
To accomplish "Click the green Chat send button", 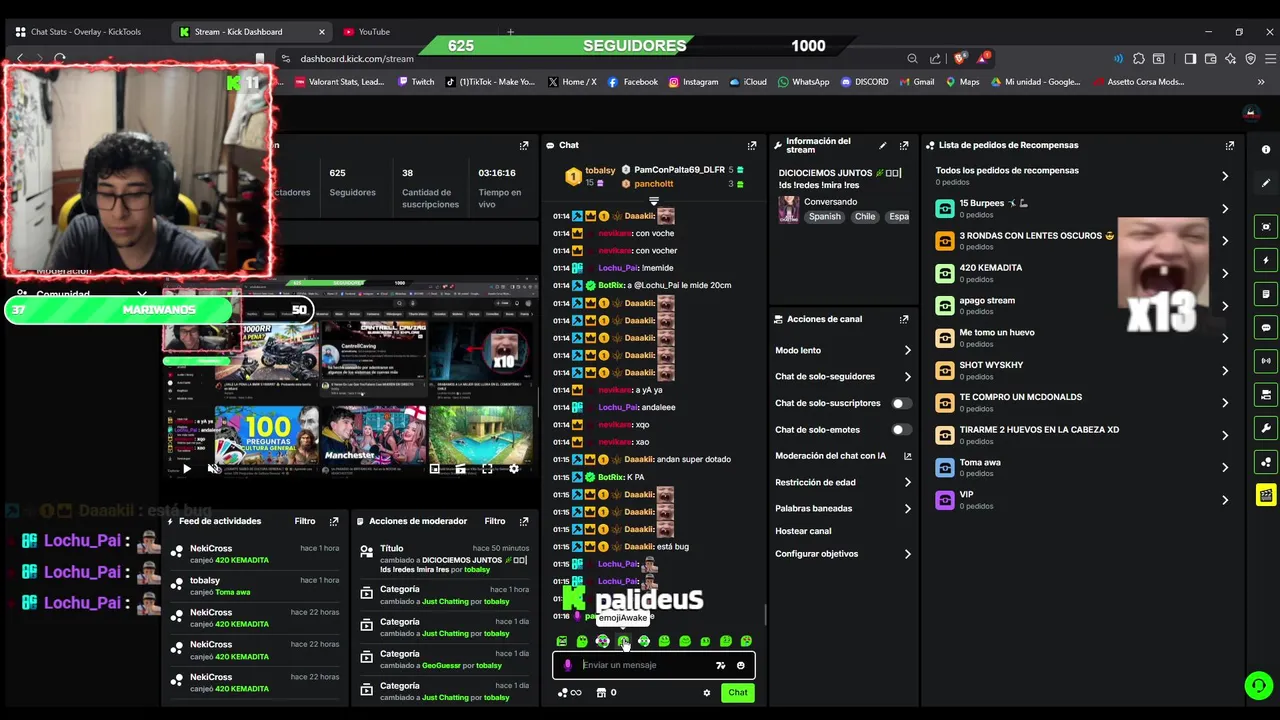I will click(737, 693).
